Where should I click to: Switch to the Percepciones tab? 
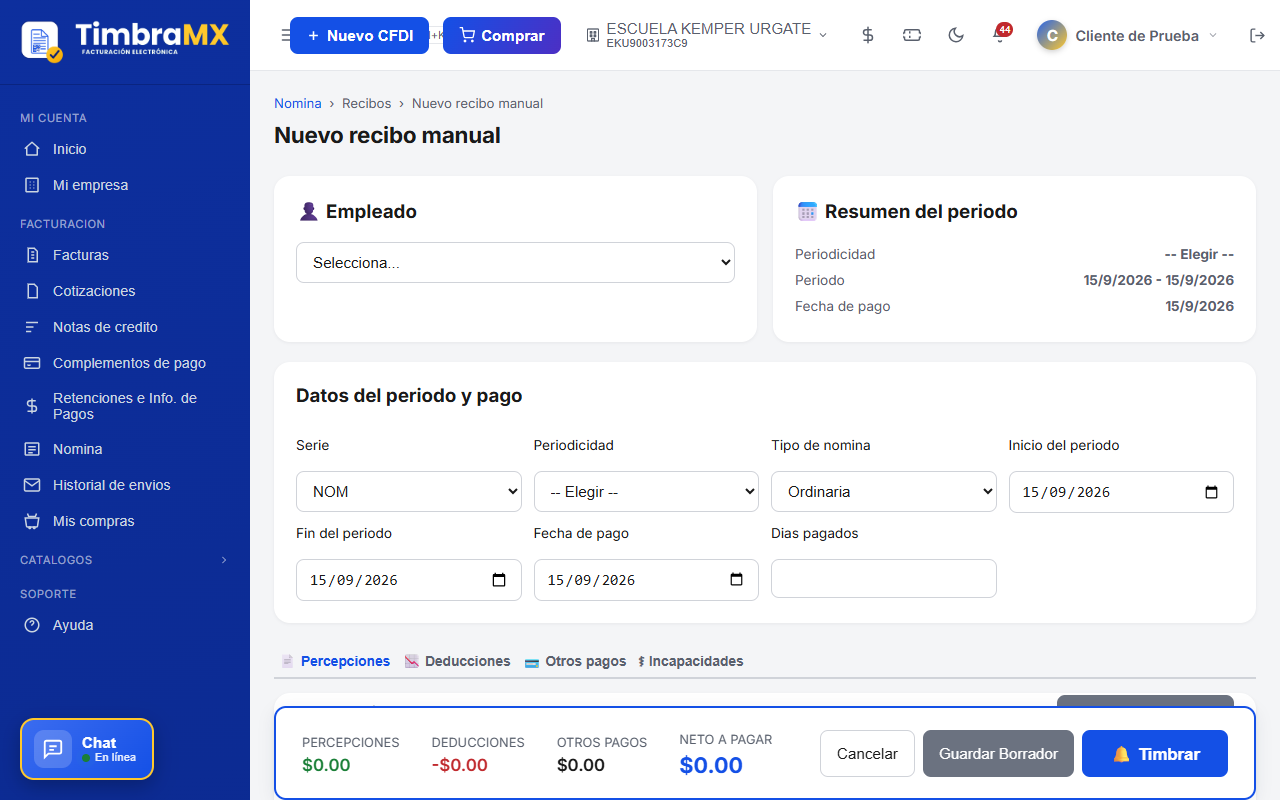[x=336, y=661]
